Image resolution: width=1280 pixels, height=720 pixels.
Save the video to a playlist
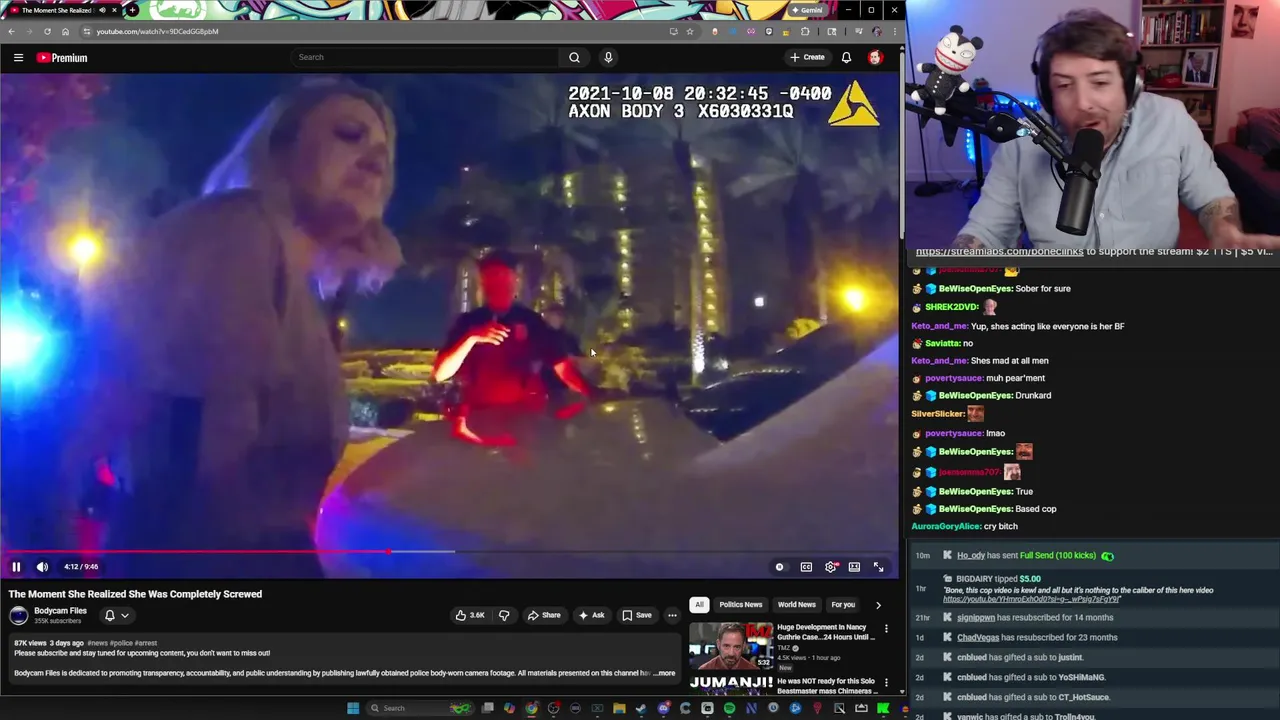click(637, 615)
